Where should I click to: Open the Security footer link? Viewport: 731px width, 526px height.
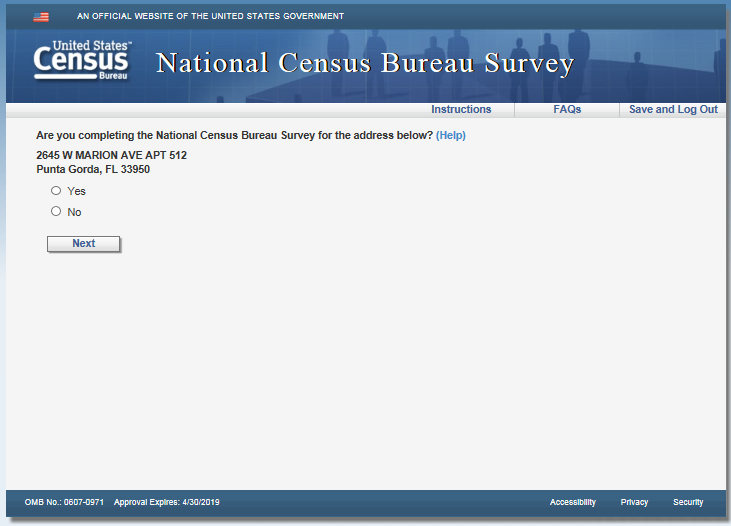[688, 502]
